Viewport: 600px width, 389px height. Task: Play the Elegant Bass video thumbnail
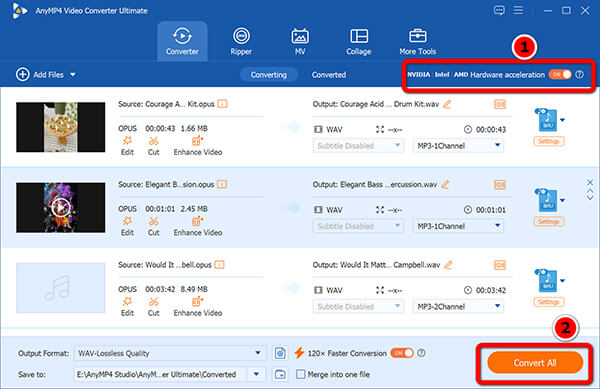point(60,207)
